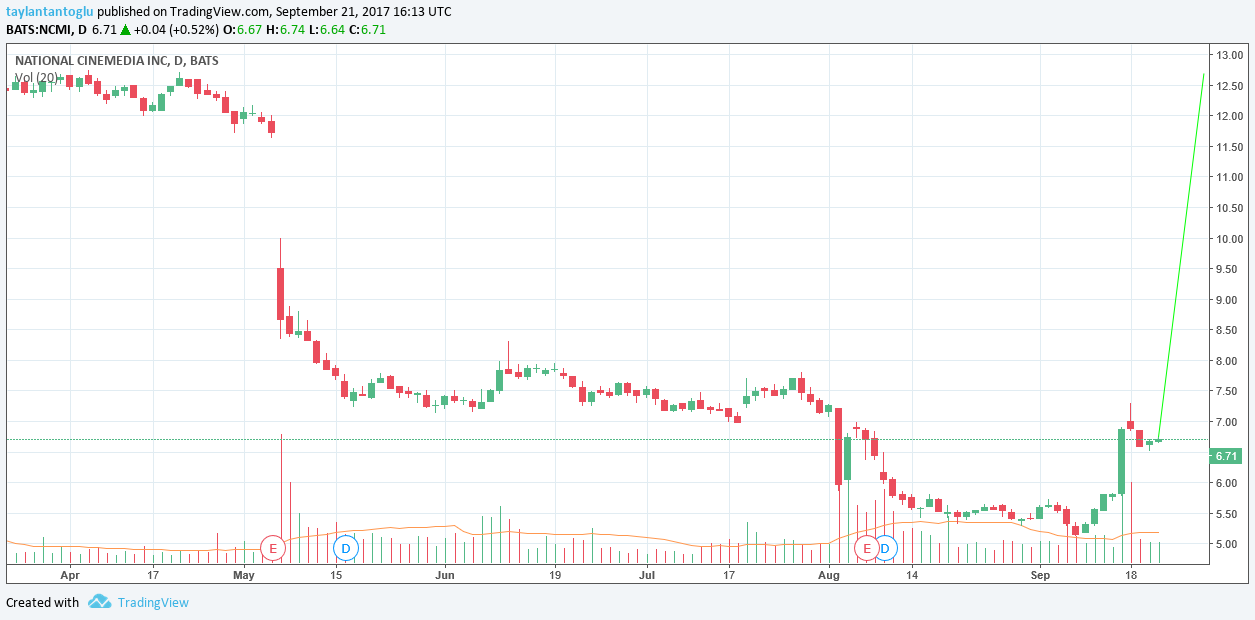
Task: Select the O:6.67 open value
Action: [x=243, y=30]
